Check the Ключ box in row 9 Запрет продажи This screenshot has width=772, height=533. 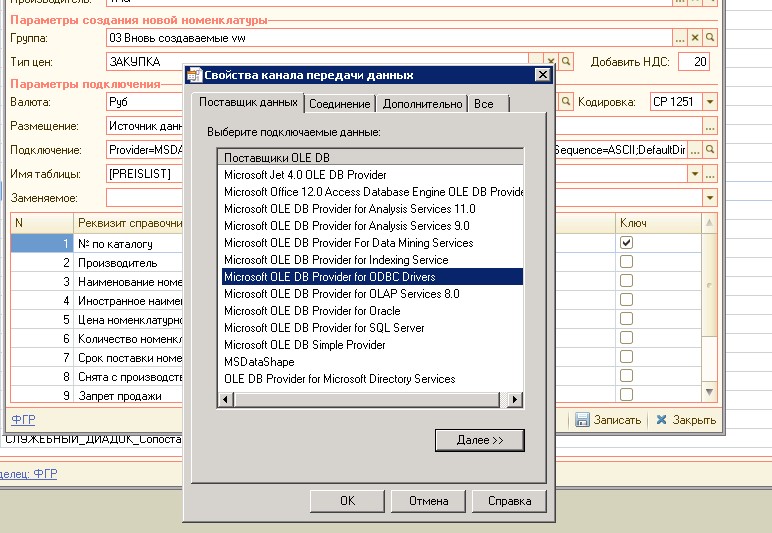[626, 394]
